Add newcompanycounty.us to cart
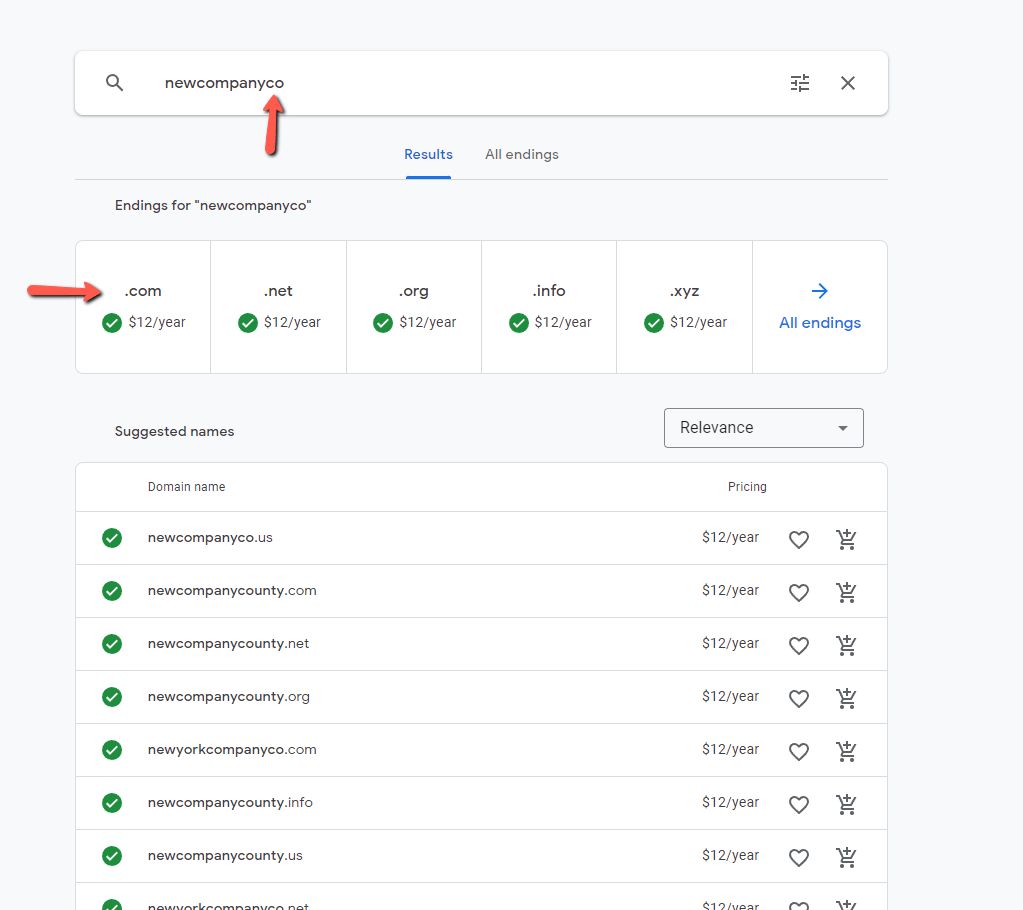Image resolution: width=1023 pixels, height=910 pixels. 846,857
